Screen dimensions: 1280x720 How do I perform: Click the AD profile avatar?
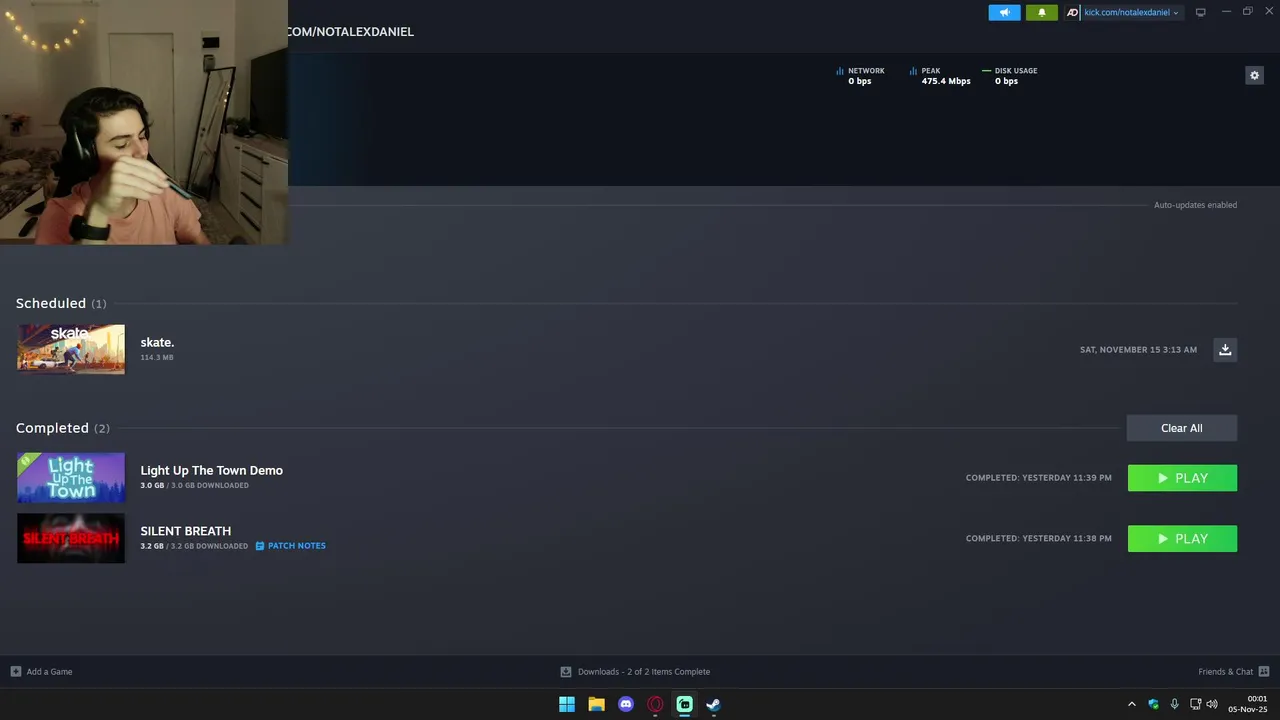[1072, 12]
